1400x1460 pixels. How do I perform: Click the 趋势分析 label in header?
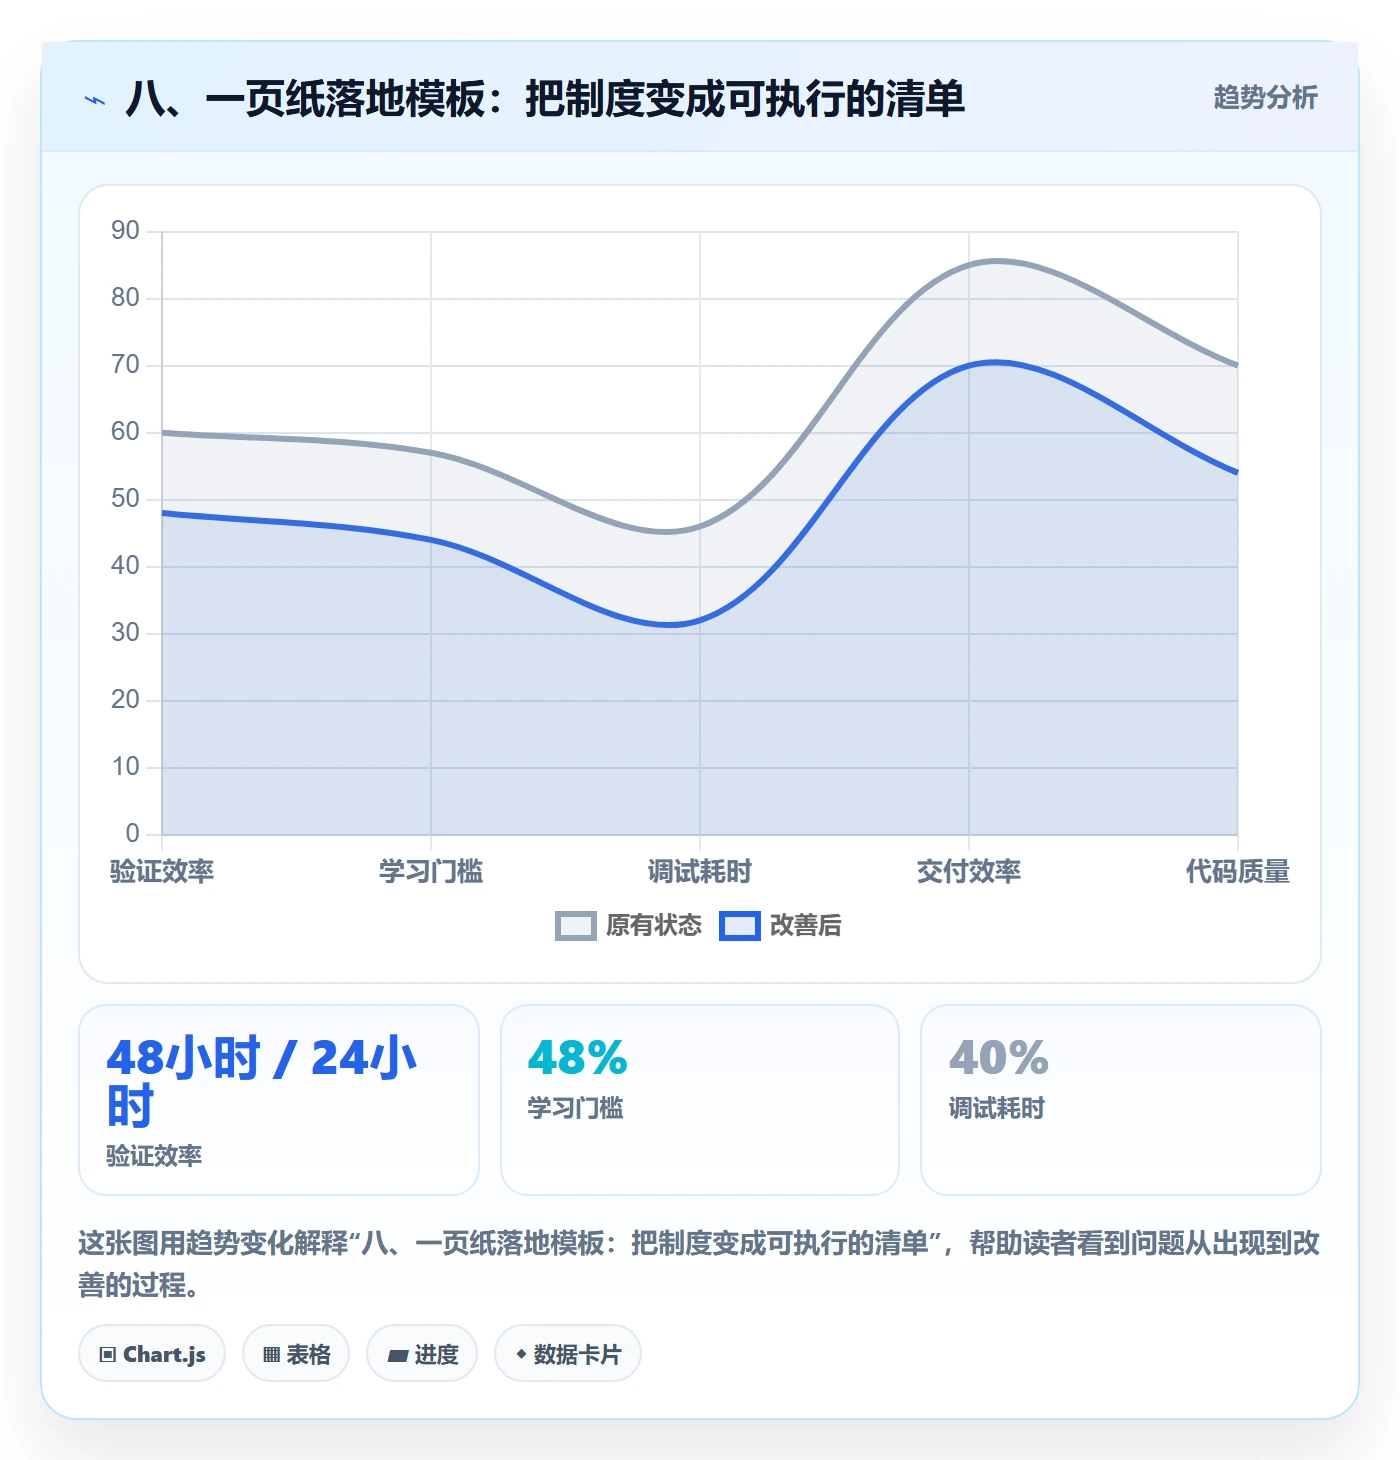1265,97
